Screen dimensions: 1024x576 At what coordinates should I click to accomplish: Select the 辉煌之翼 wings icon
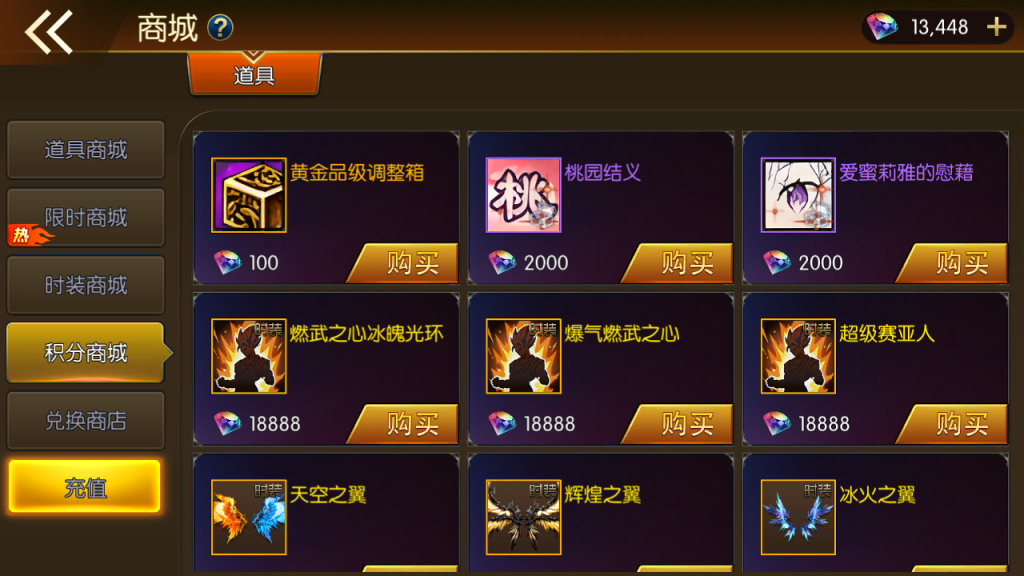pos(523,517)
